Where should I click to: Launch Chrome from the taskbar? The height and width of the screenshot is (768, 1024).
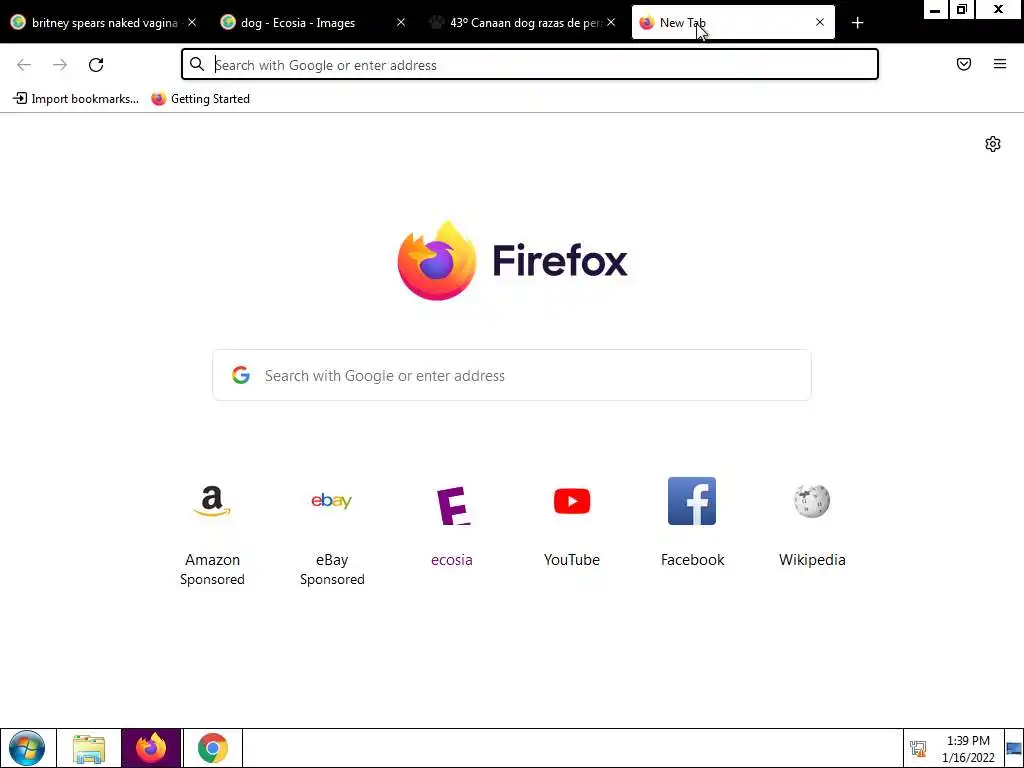[213, 748]
